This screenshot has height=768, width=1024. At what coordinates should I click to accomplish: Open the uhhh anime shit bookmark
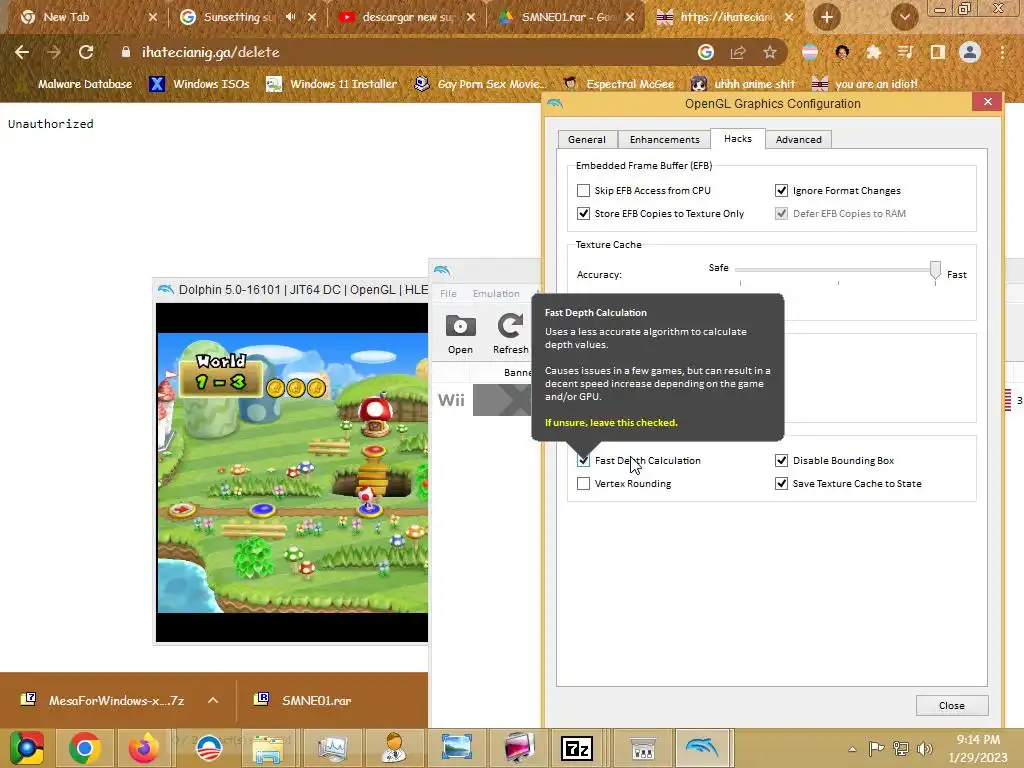[x=743, y=84]
